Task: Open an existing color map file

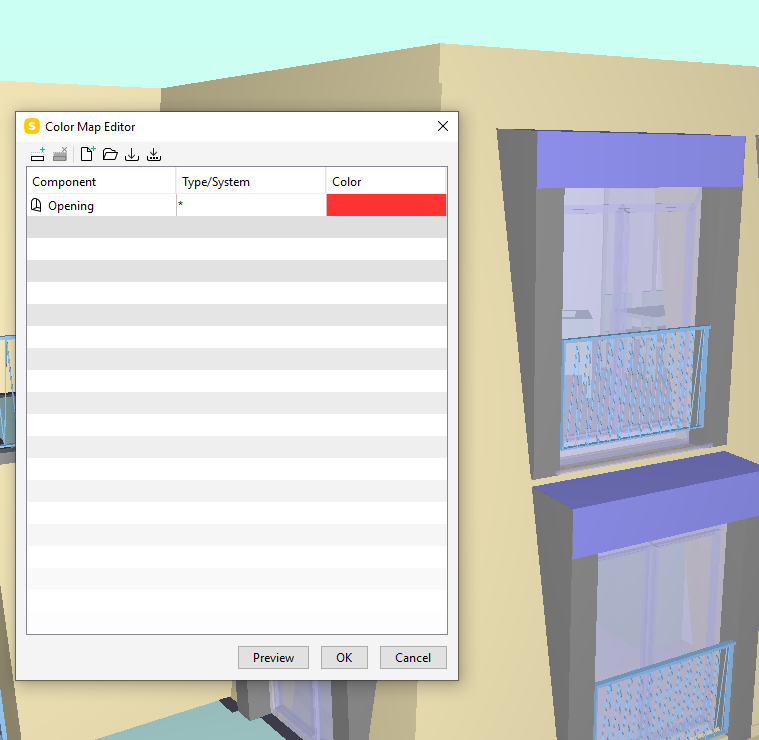Action: coord(110,154)
